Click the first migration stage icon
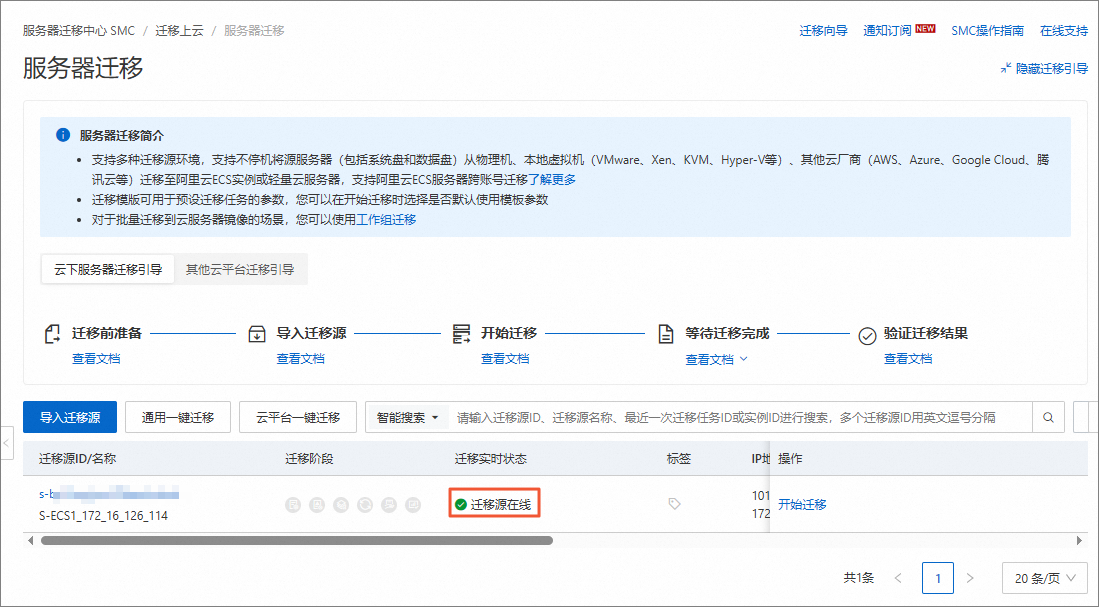1099x607 pixels. (293, 505)
